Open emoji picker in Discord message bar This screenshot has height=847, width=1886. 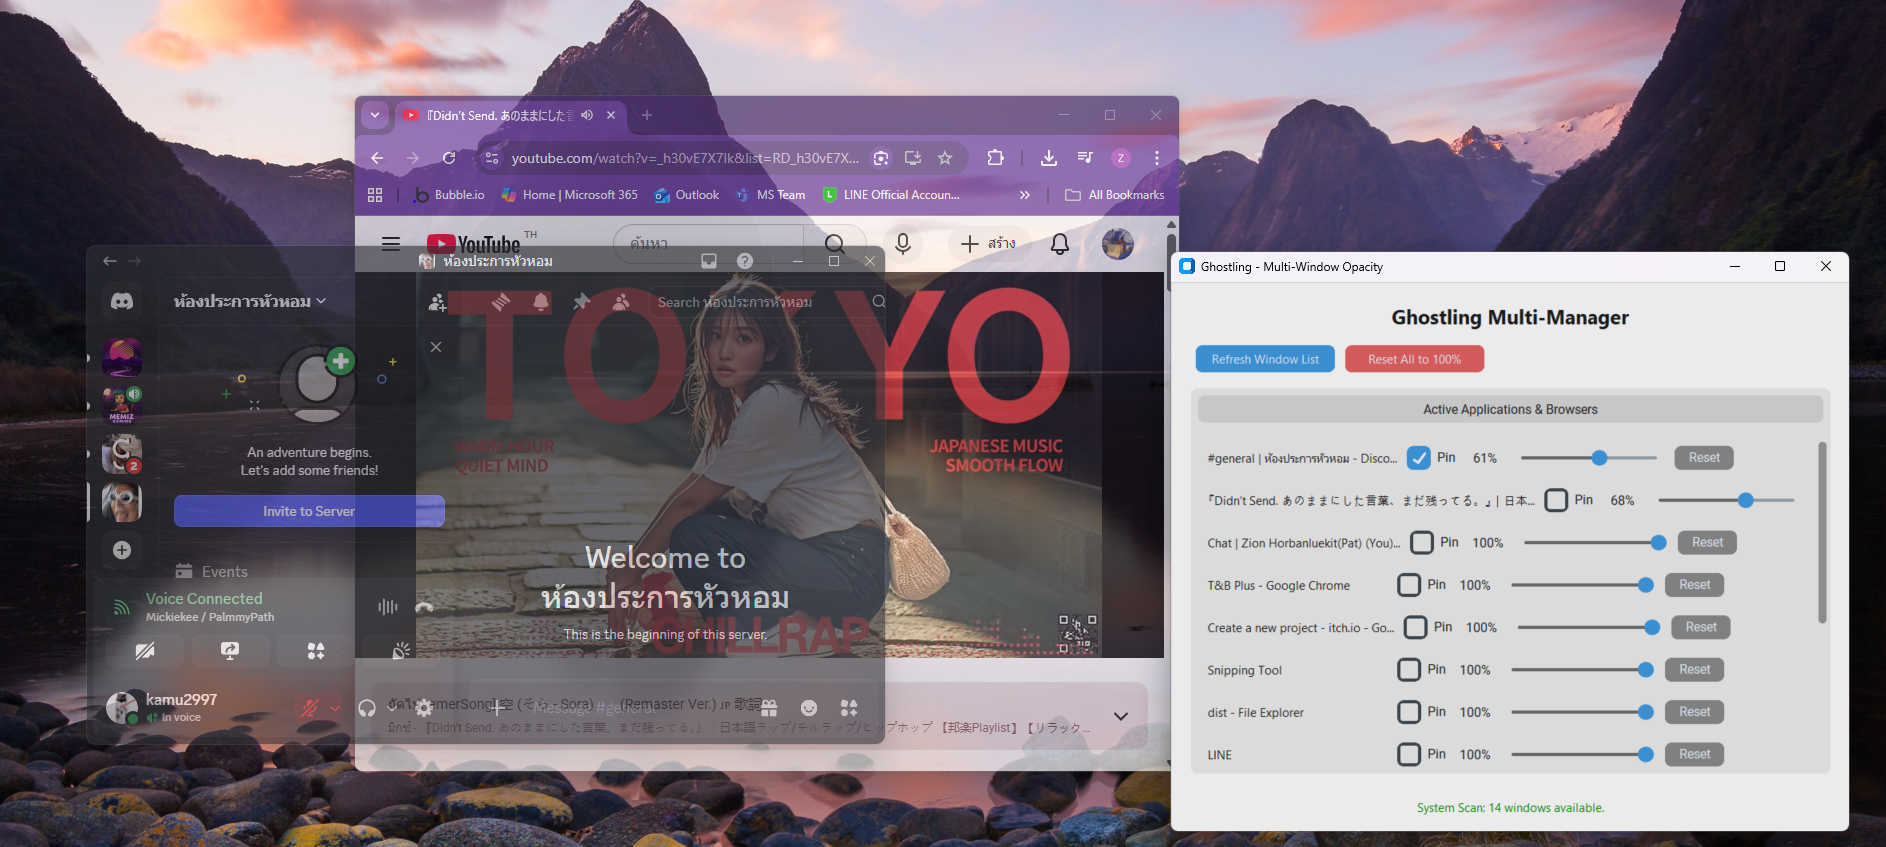tap(809, 708)
